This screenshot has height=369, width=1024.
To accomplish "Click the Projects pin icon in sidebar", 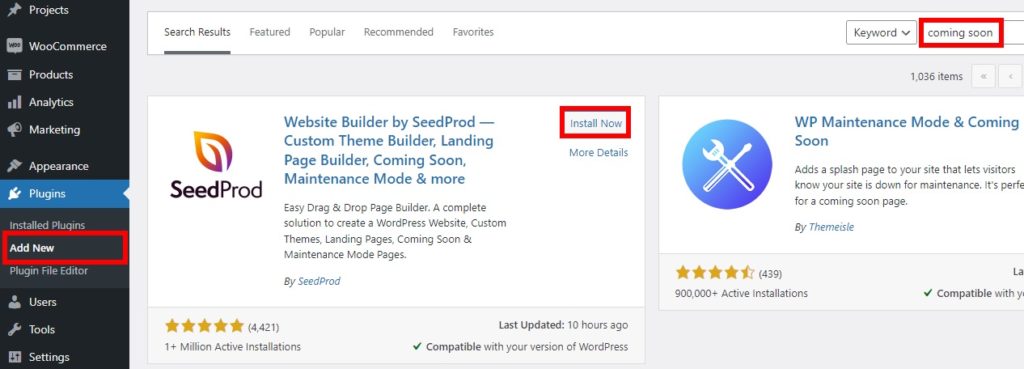I will (x=14, y=10).
